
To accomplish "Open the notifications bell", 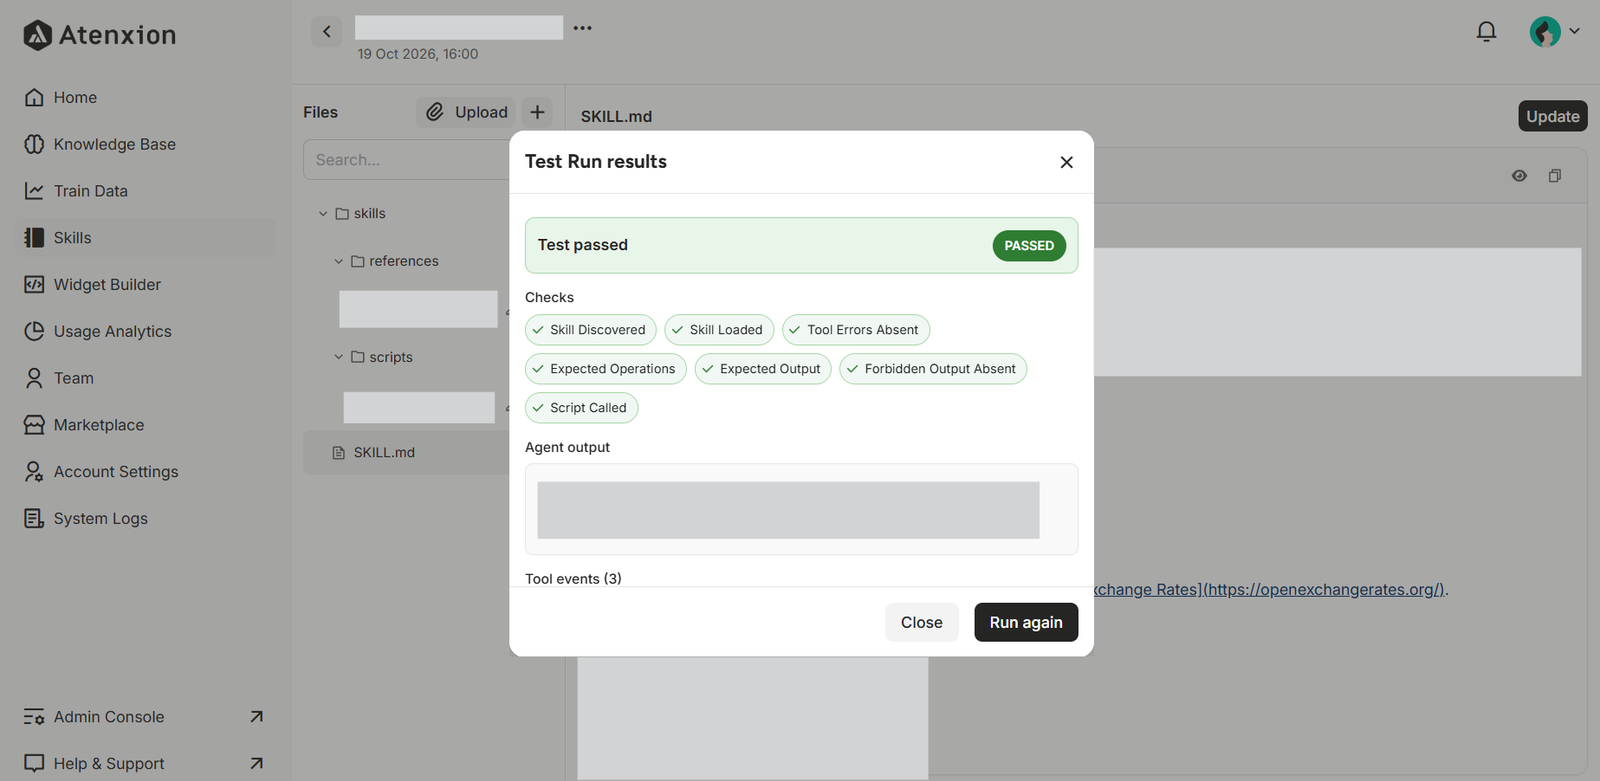I will [x=1486, y=32].
